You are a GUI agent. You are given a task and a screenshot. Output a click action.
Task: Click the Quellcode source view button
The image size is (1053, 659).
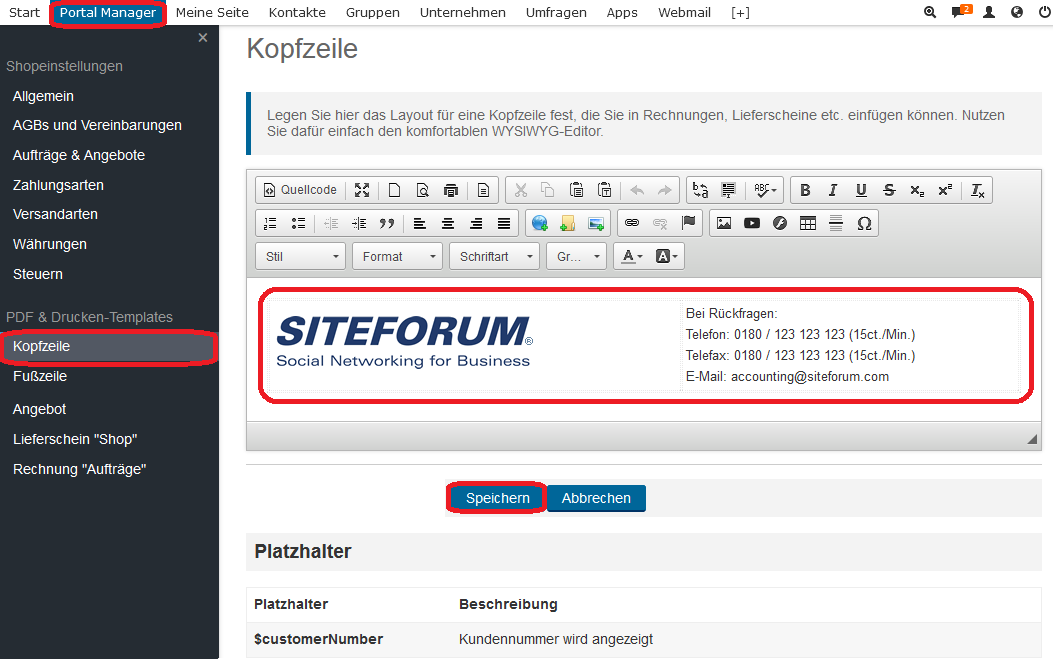(300, 190)
